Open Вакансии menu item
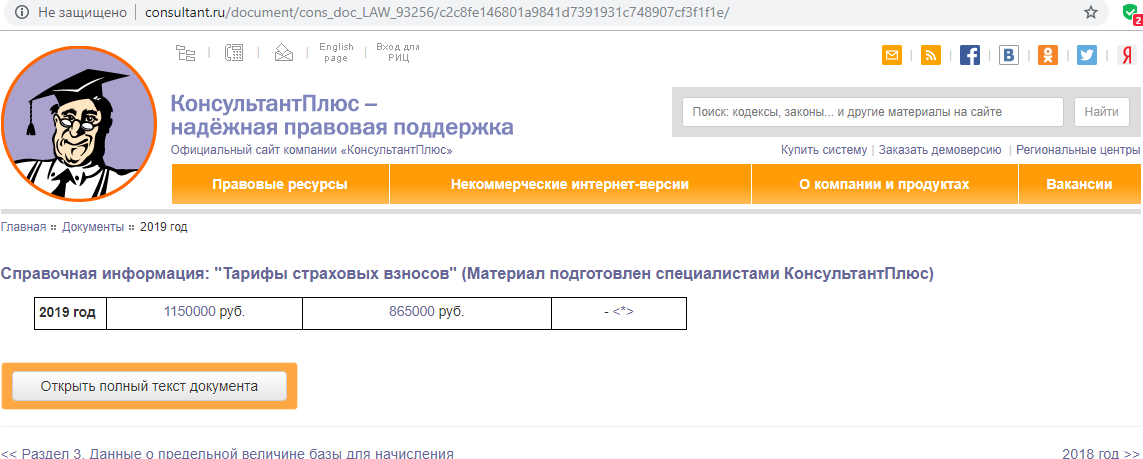Viewport: 1143px width, 459px height. coord(1080,184)
